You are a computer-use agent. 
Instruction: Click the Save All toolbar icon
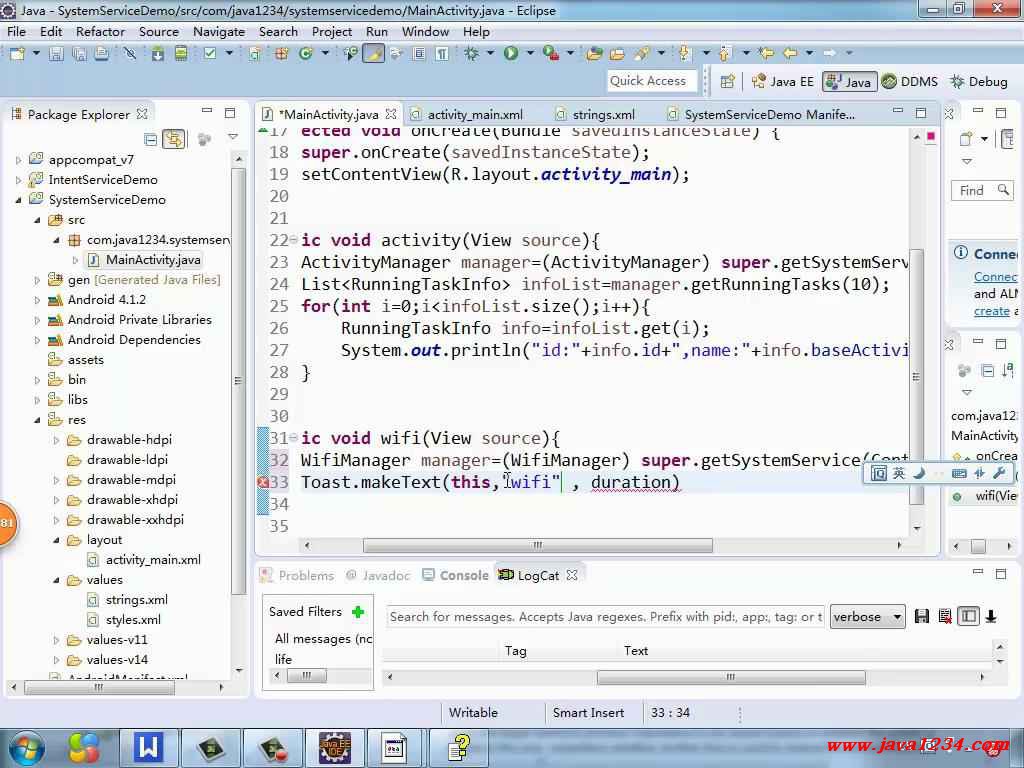click(x=79, y=54)
